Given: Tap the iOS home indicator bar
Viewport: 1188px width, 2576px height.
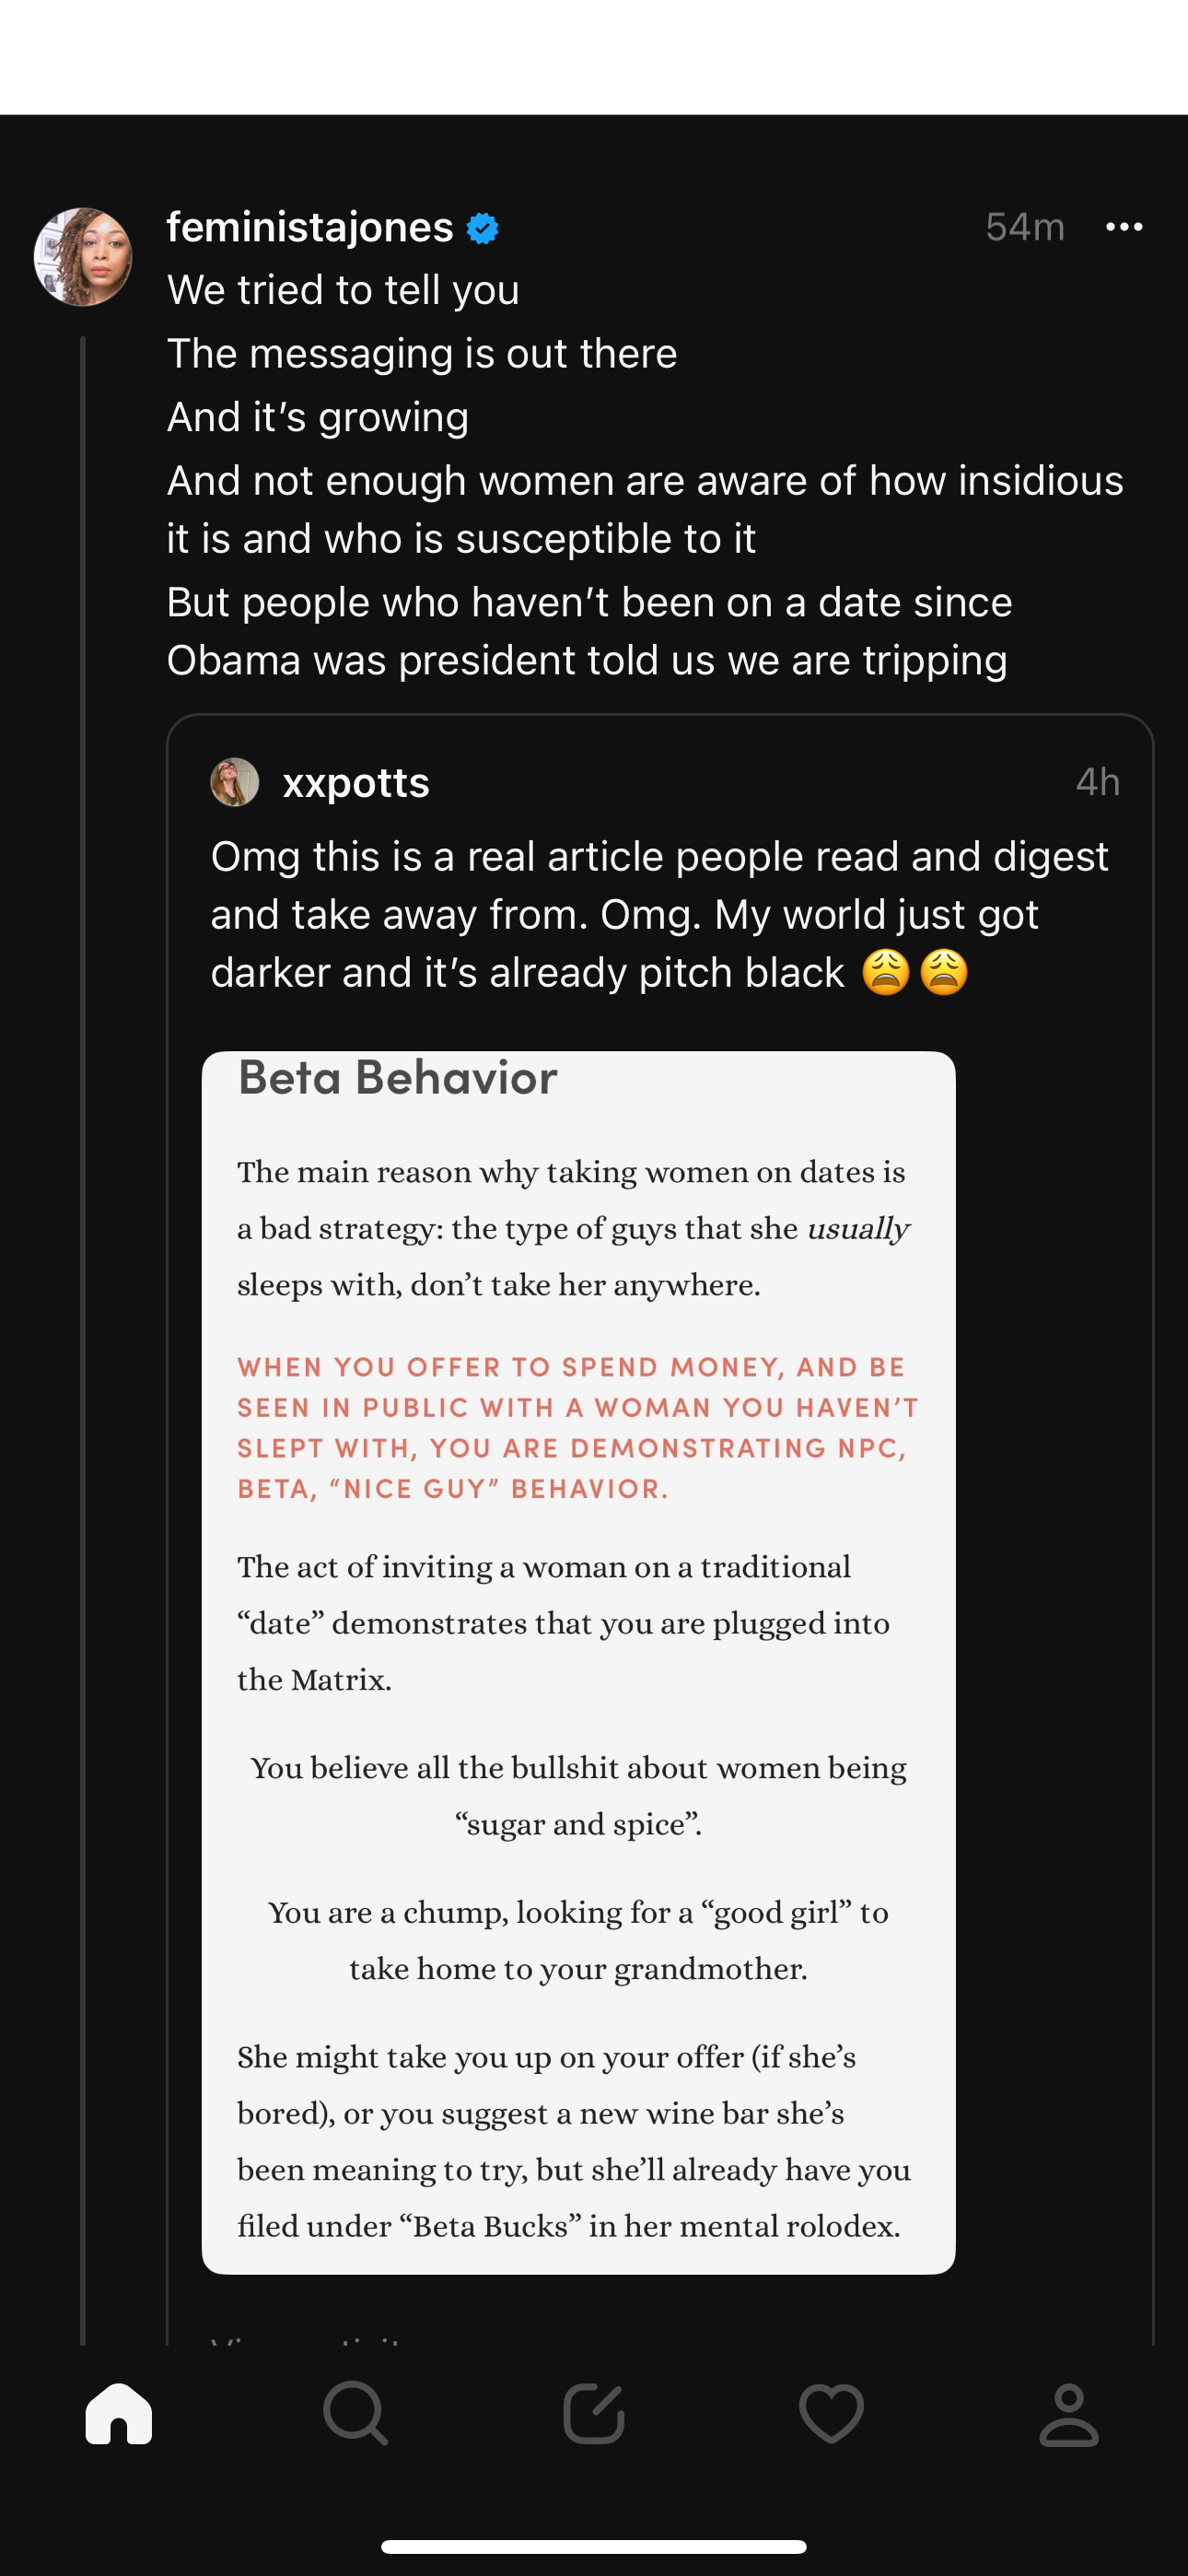Looking at the screenshot, I should click(x=594, y=2546).
